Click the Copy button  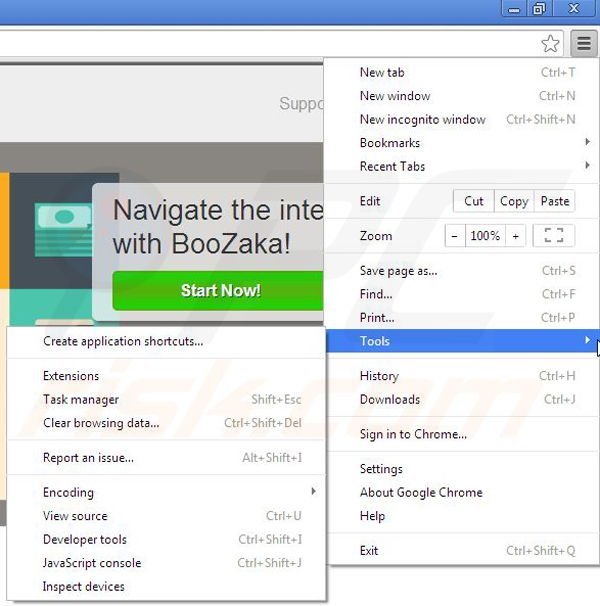click(x=514, y=201)
